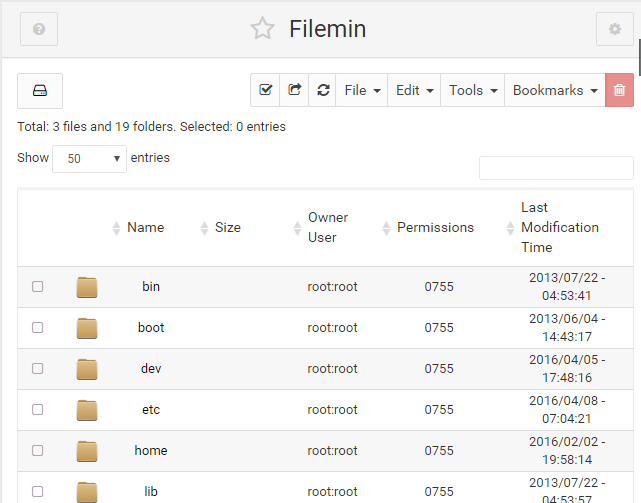Click the star icon beside Filemin
This screenshot has width=641, height=503.
[262, 29]
